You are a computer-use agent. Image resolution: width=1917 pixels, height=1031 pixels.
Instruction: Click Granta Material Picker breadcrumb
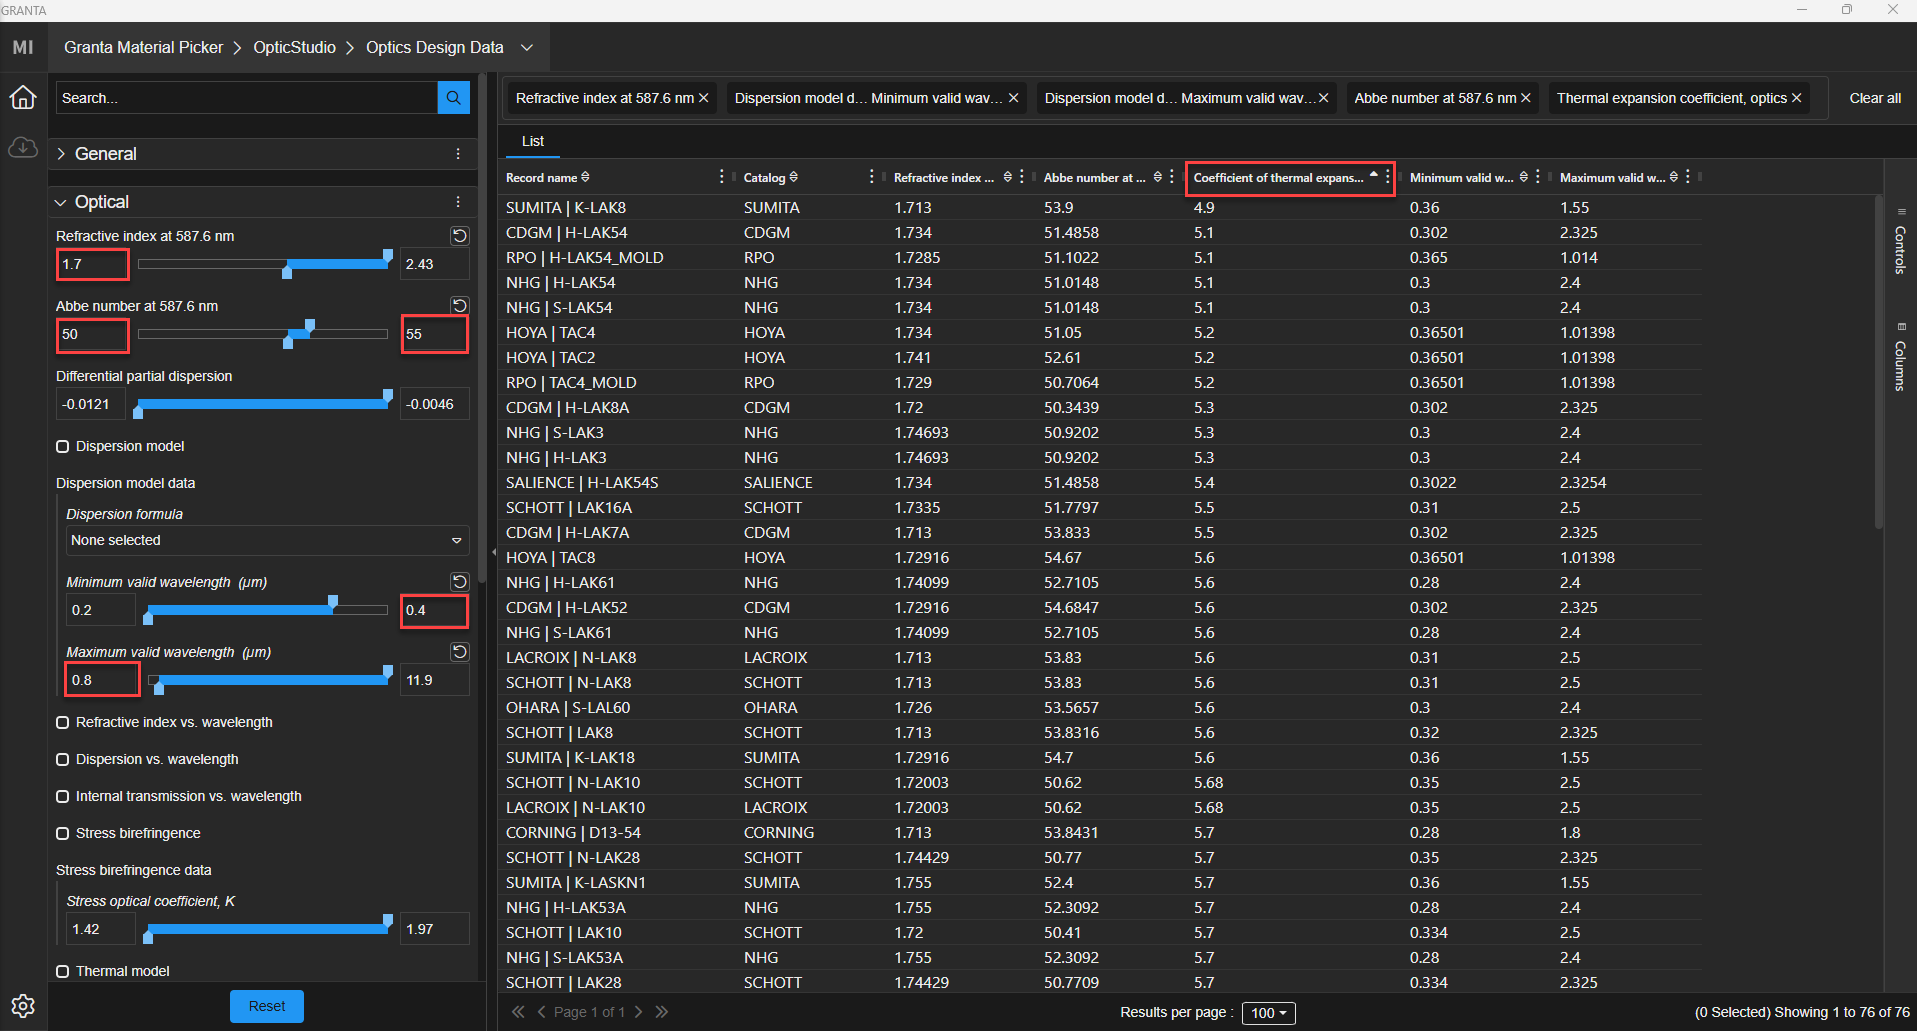coord(144,47)
